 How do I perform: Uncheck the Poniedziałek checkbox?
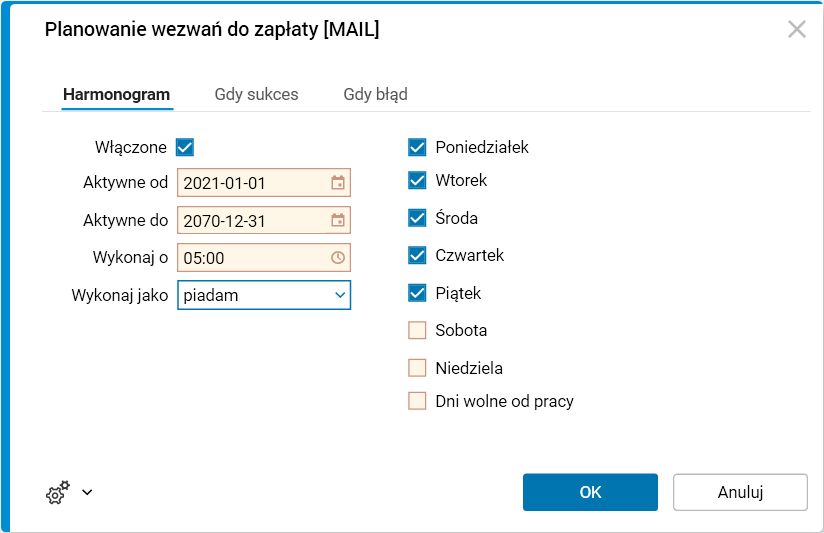pyautogui.click(x=417, y=147)
